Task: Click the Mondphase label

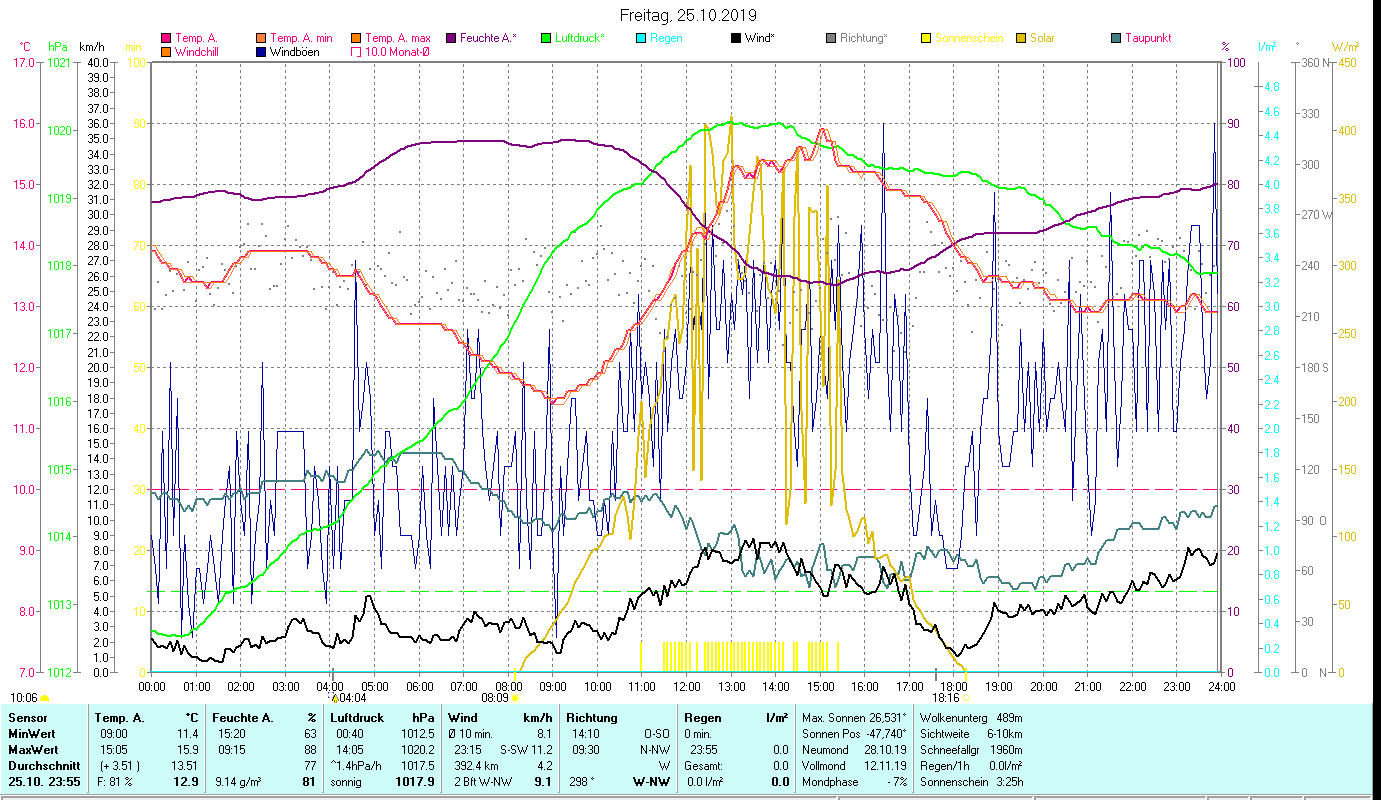Action: pyautogui.click(x=830, y=782)
